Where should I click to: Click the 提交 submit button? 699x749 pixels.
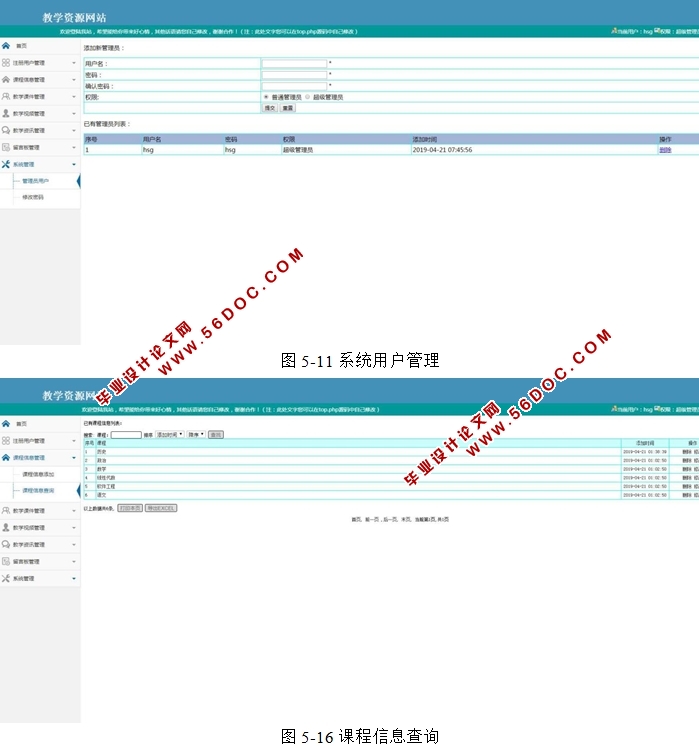click(x=270, y=108)
